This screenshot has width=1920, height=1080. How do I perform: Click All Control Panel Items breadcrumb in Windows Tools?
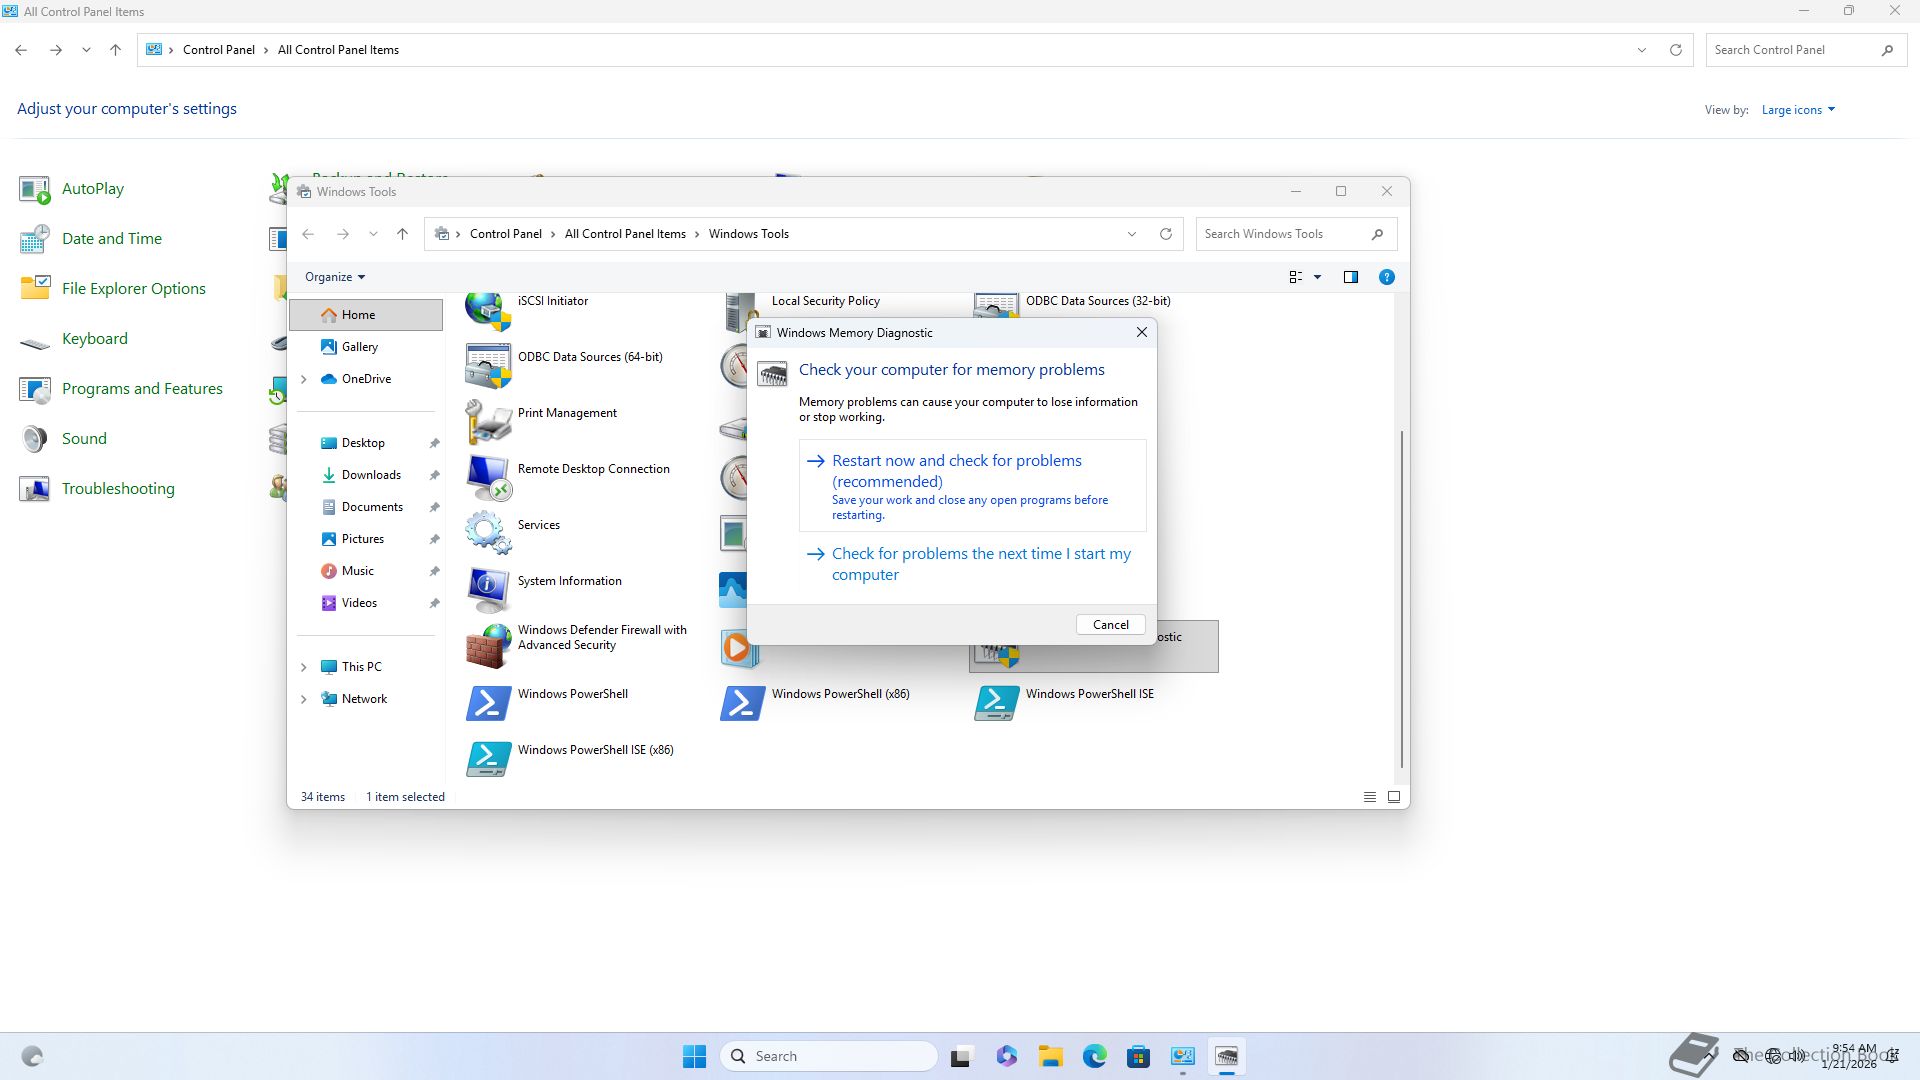(625, 234)
